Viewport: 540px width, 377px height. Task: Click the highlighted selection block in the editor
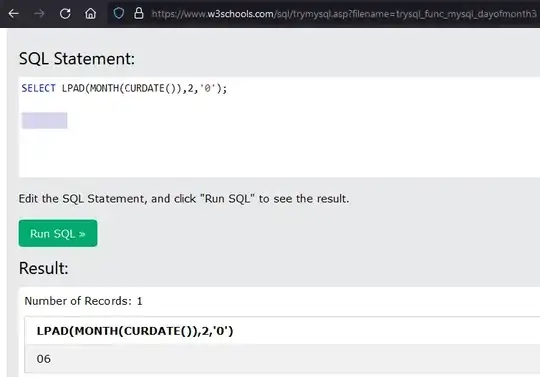coord(44,121)
